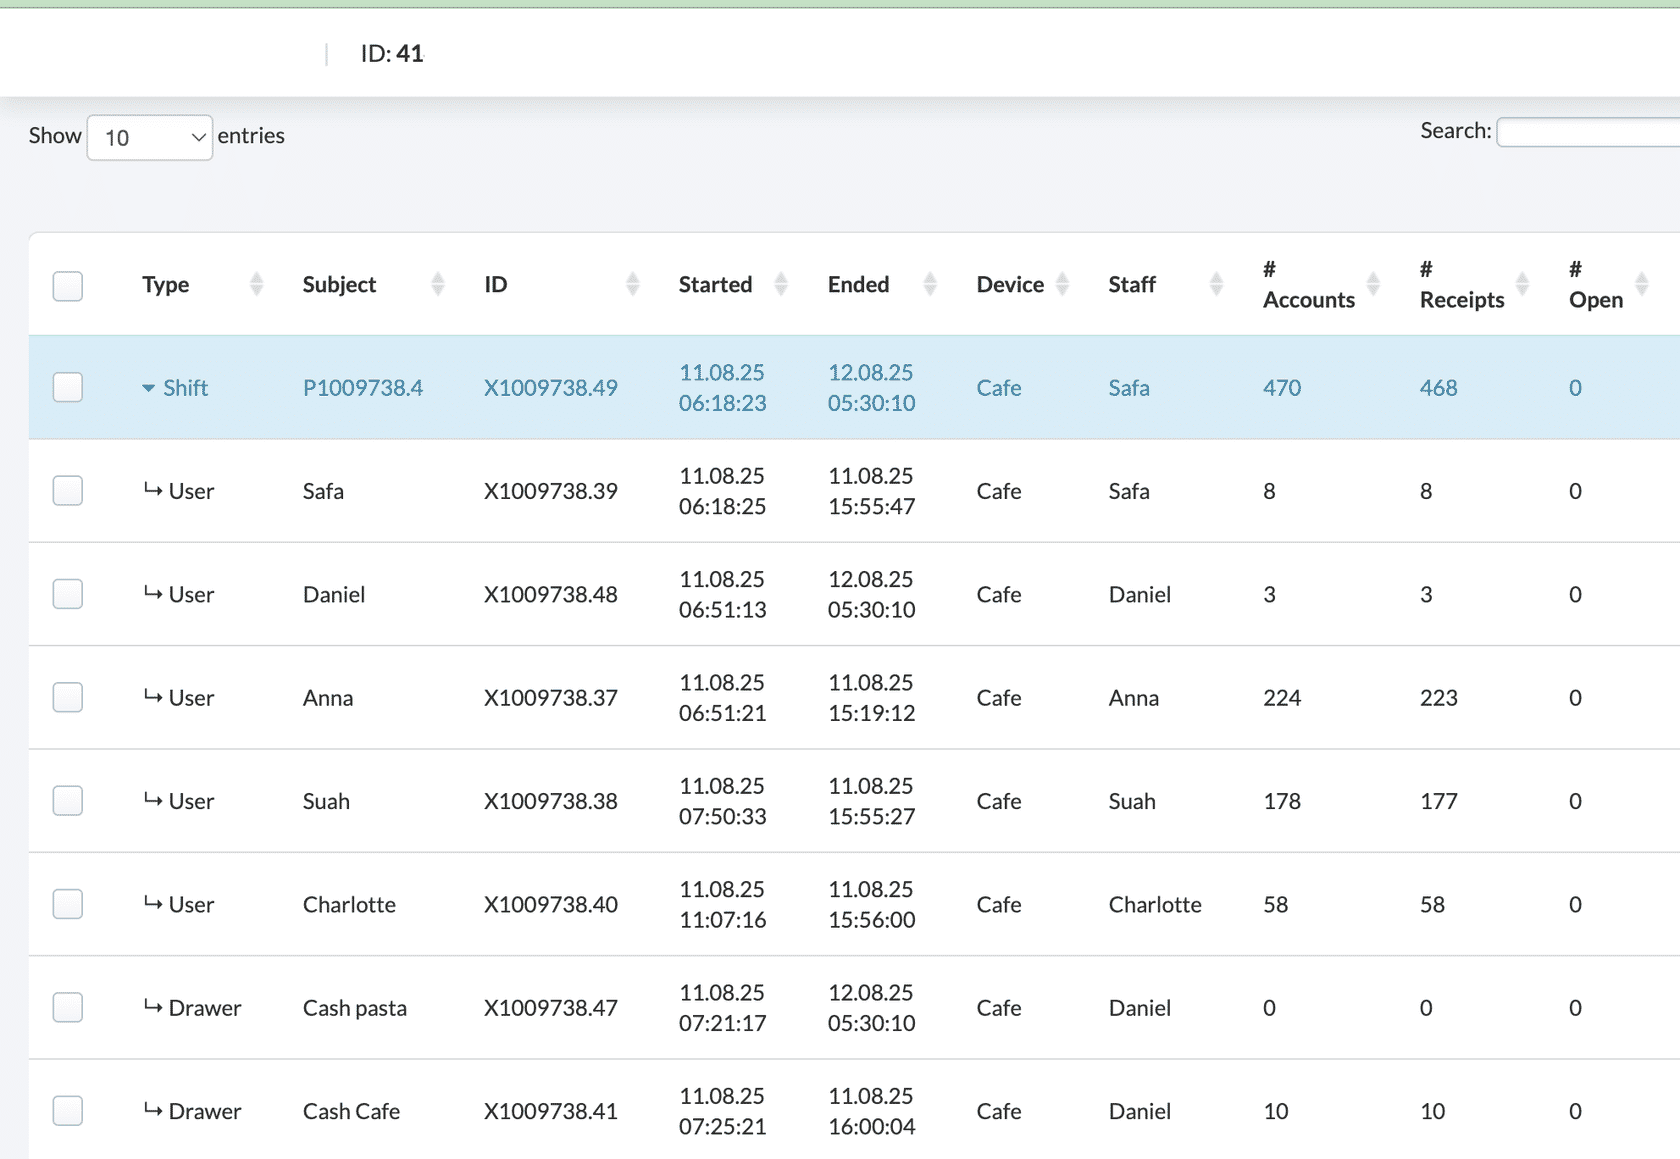Click into the Search input field

coord(1588,132)
